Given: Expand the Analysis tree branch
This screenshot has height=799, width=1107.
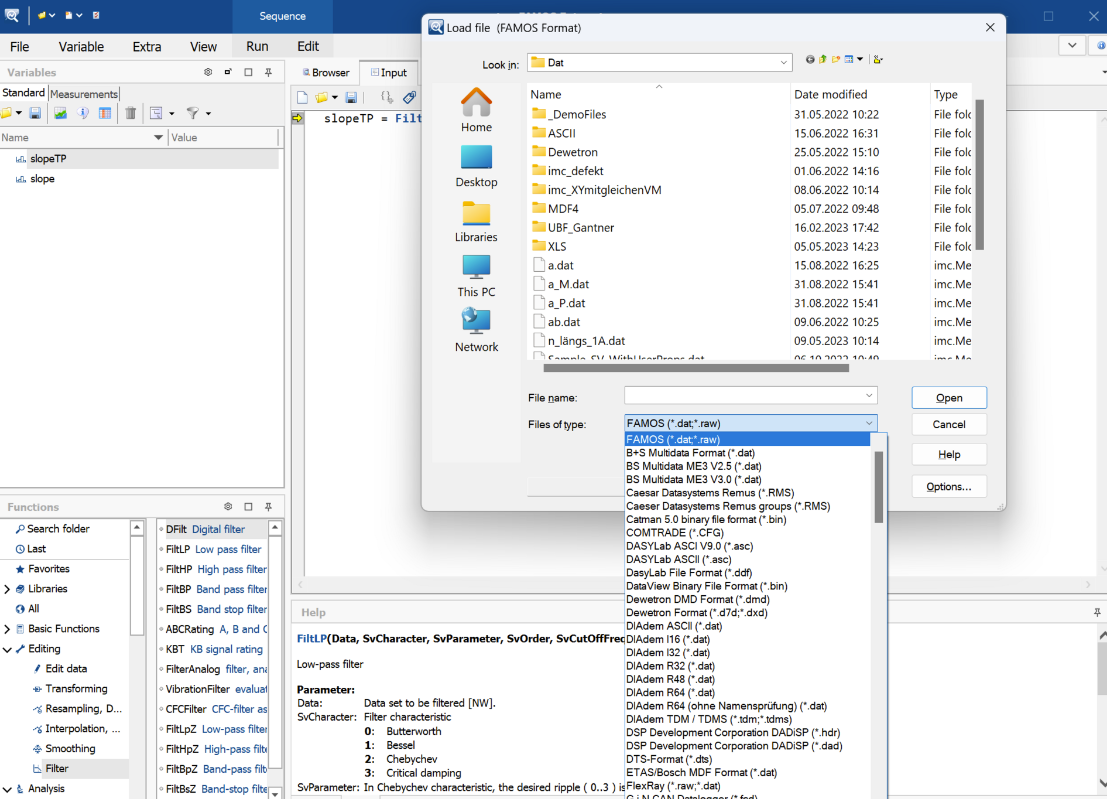Looking at the screenshot, I should [x=7, y=788].
